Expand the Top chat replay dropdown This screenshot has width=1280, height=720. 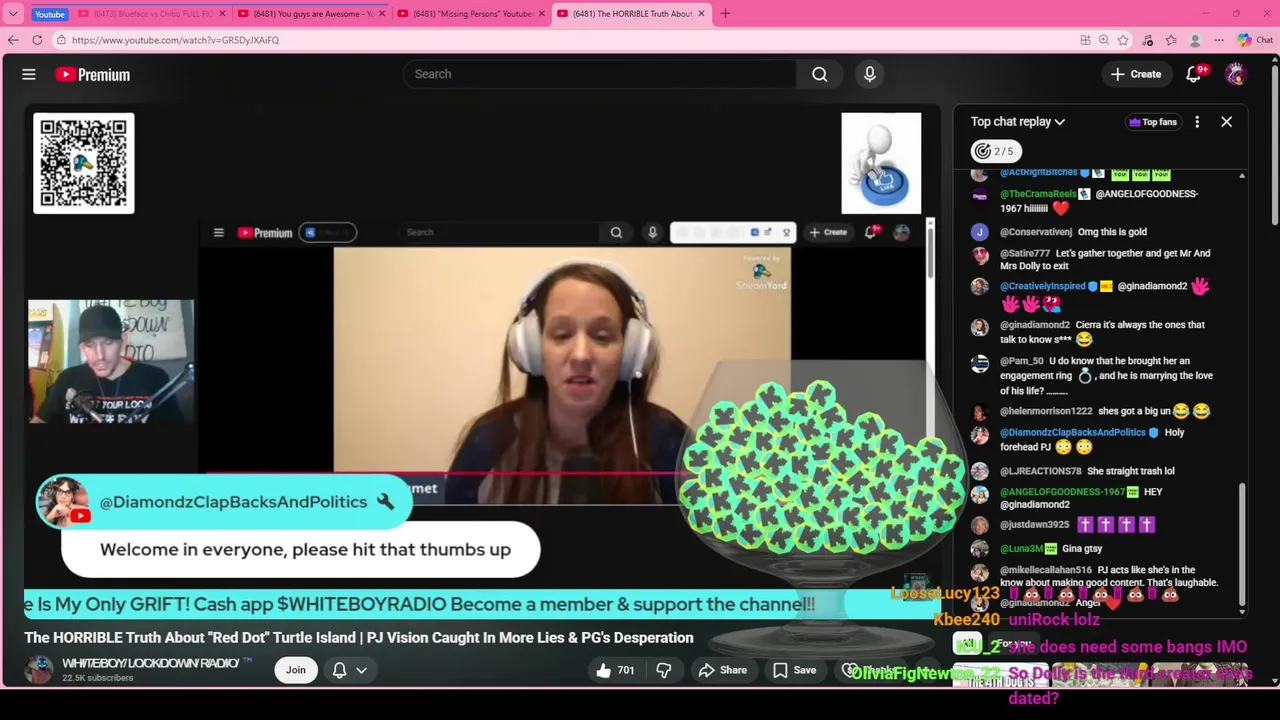click(1018, 122)
